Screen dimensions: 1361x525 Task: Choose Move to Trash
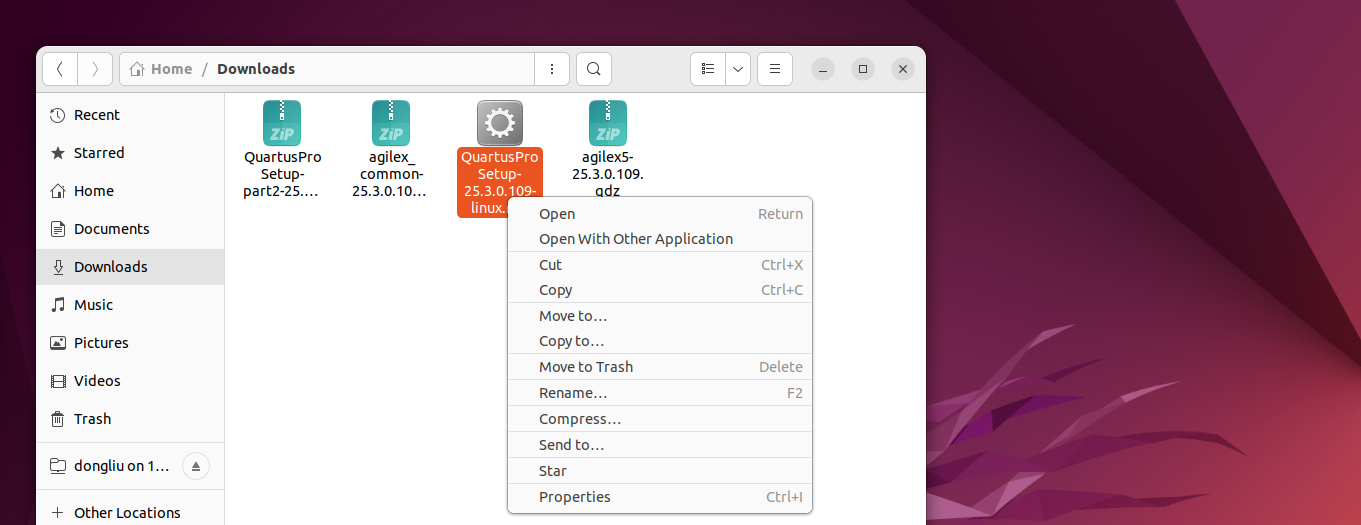coord(660,367)
